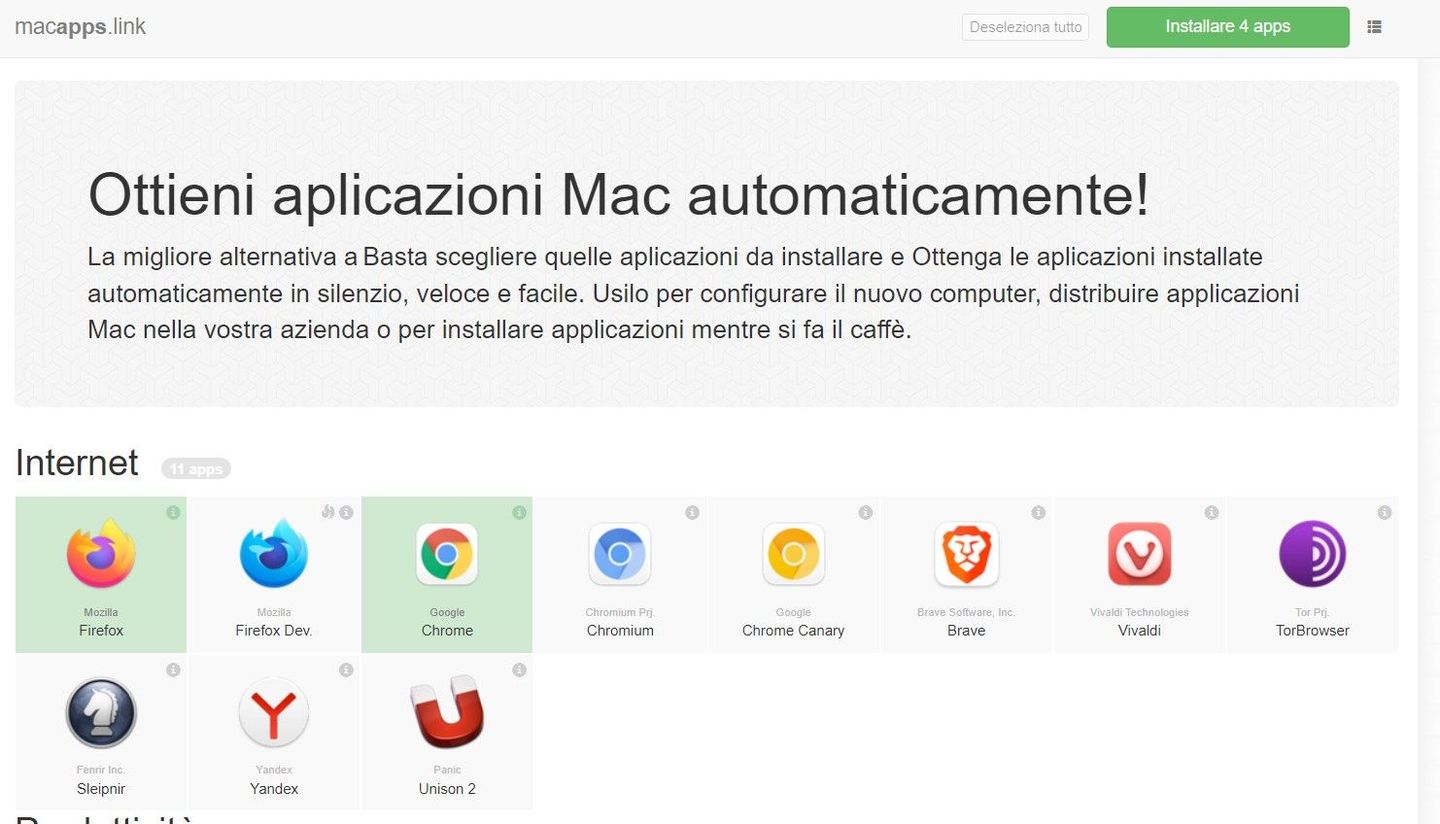
Task: Click the 'Brave Software, Inc.' publisher text
Action: tap(966, 612)
